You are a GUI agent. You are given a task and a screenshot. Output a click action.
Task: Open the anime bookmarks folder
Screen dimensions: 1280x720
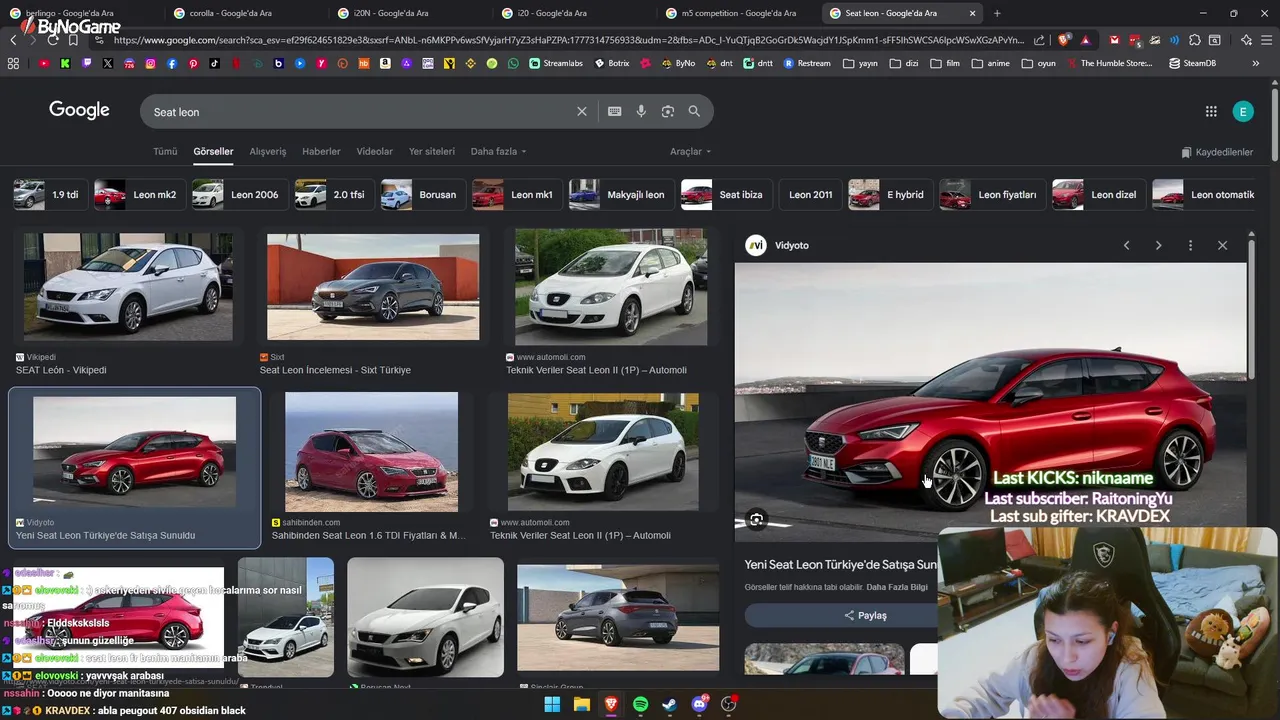990,63
